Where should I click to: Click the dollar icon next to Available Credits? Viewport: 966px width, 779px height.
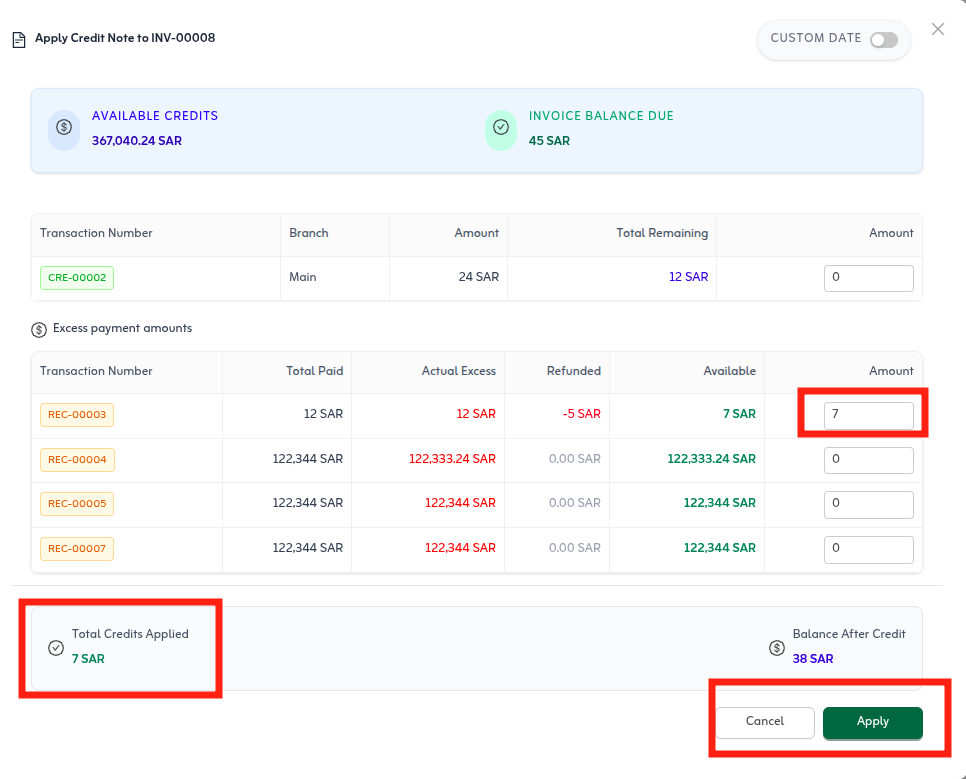pos(64,128)
